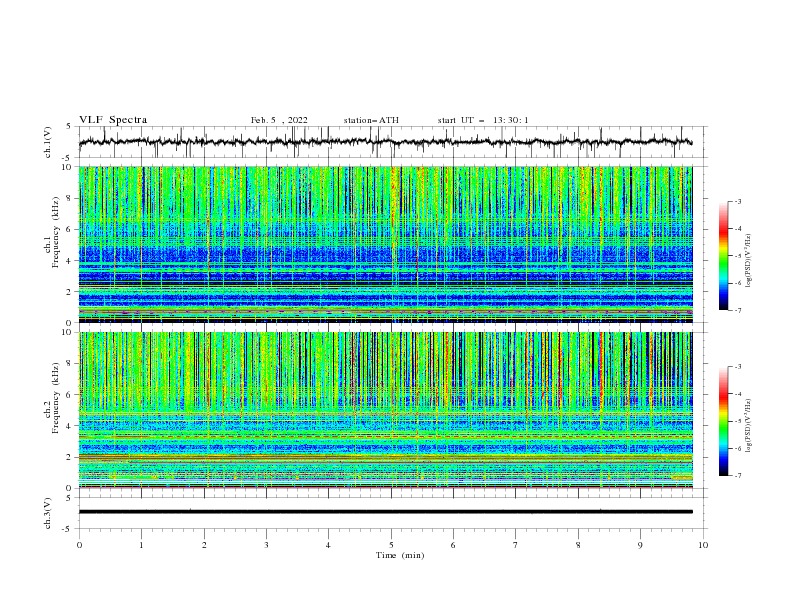Viewport: 792px width, 612px height.
Task: Click the "5" voltage tick of ch.1 waveform
Action: click(68, 126)
